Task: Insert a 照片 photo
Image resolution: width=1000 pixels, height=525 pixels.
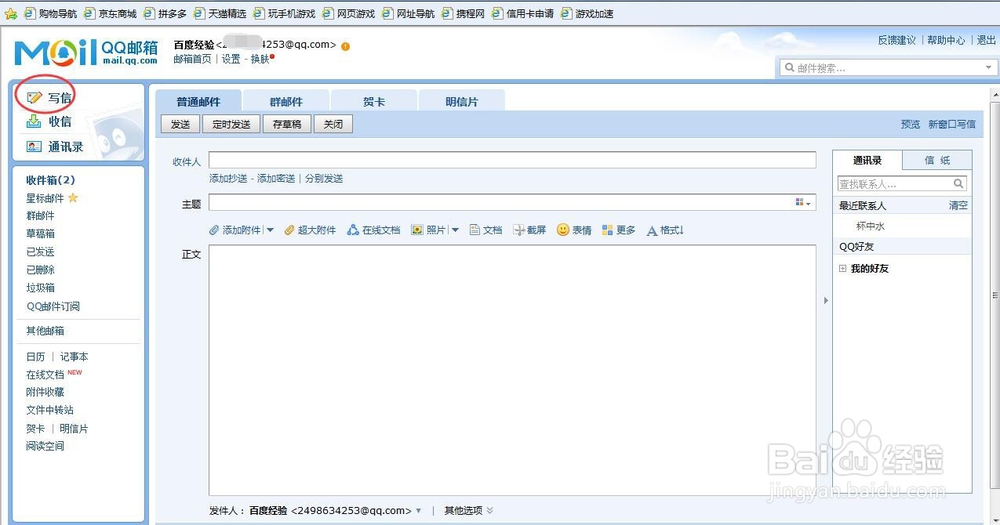Action: [x=428, y=230]
